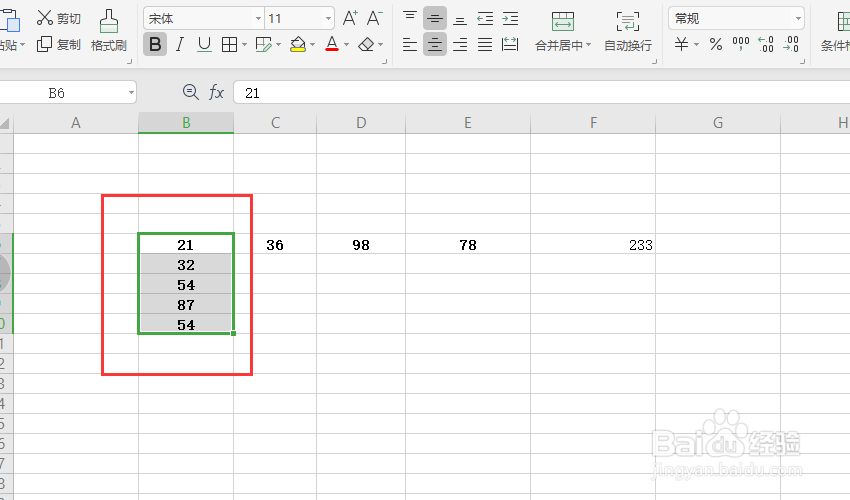850x500 pixels.
Task: Apply cell borders with the grid icon
Action: click(x=230, y=44)
